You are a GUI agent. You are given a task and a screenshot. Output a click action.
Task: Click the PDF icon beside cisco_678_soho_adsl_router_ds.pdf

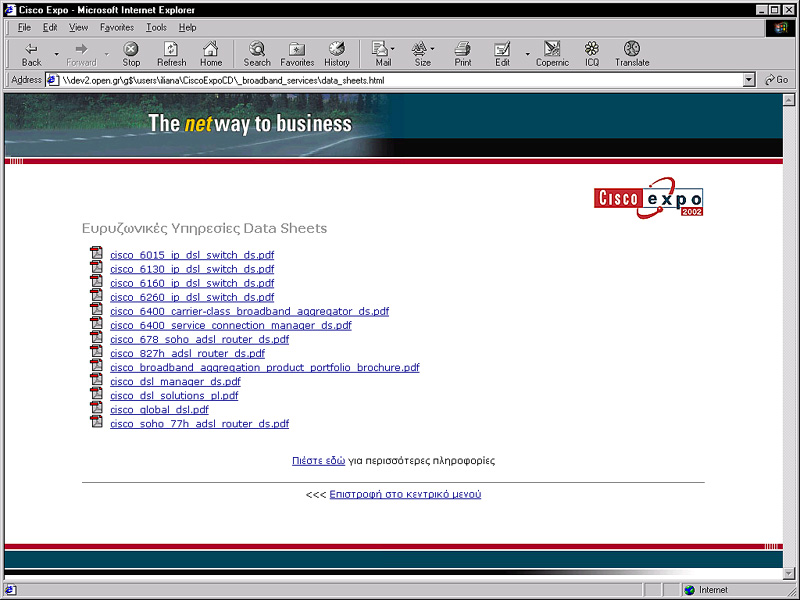coord(96,337)
